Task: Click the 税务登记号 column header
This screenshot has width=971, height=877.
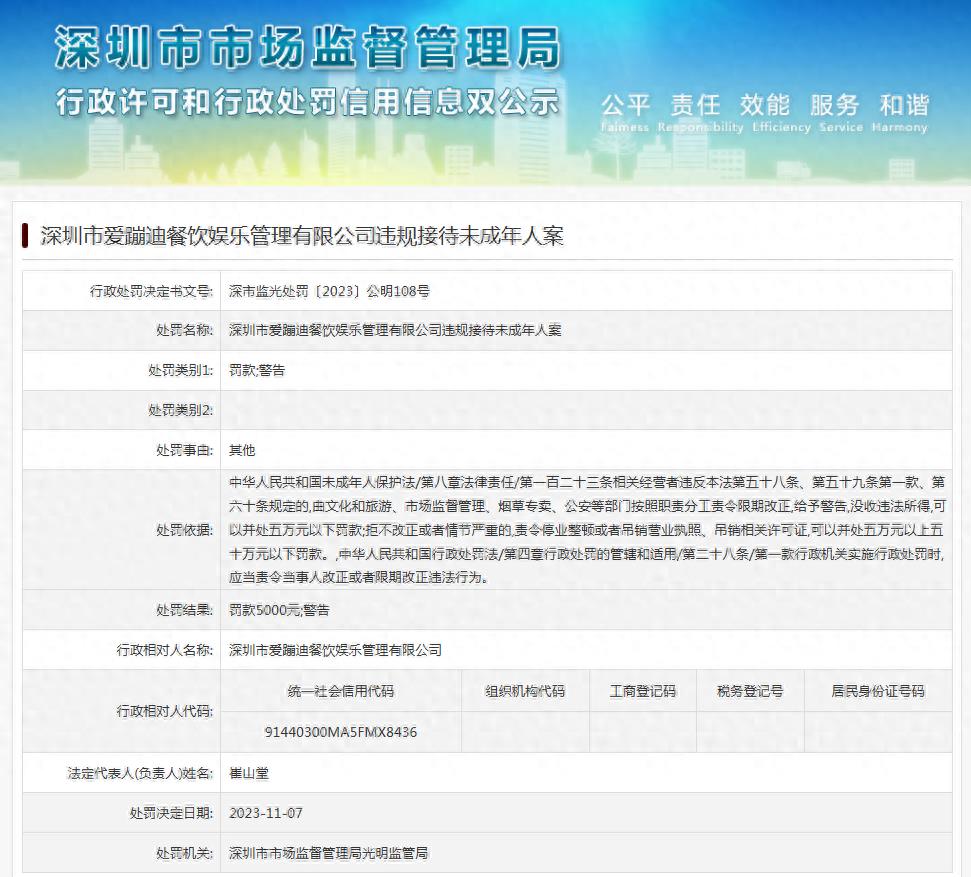Action: (750, 691)
